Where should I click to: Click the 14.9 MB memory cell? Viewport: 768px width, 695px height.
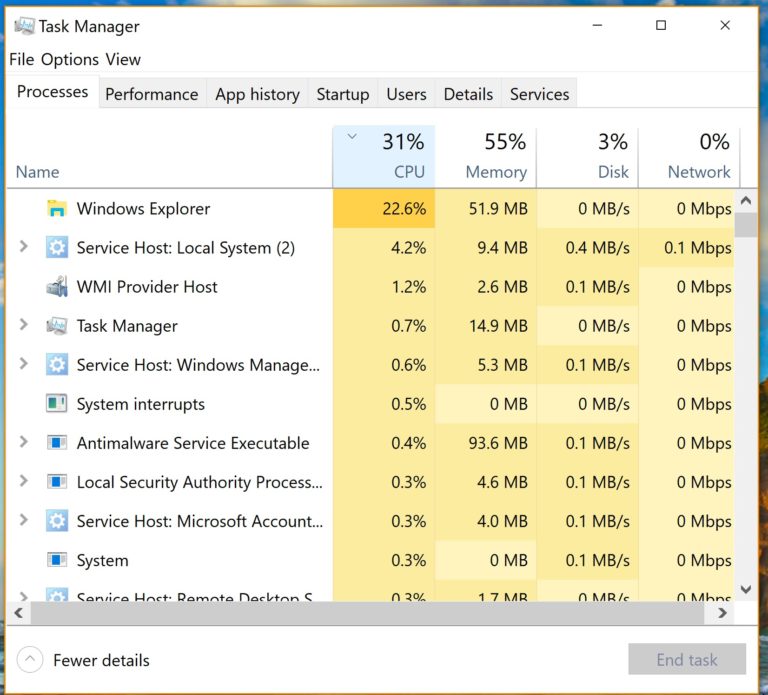[x=485, y=326]
